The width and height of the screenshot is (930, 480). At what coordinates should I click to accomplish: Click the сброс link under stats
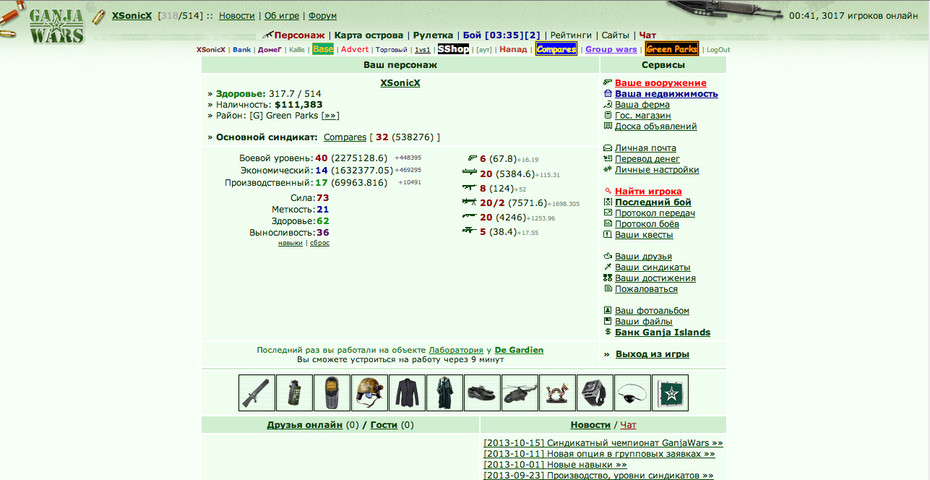[320, 243]
